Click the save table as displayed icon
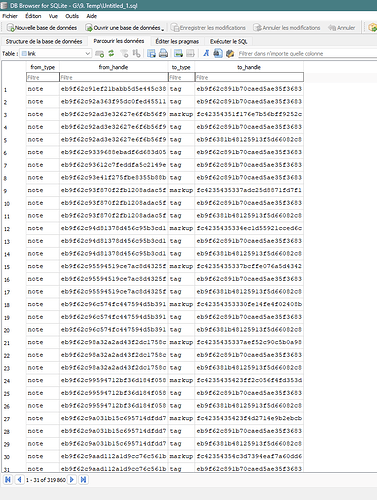The height and width of the screenshot is (500, 377). [151, 53]
